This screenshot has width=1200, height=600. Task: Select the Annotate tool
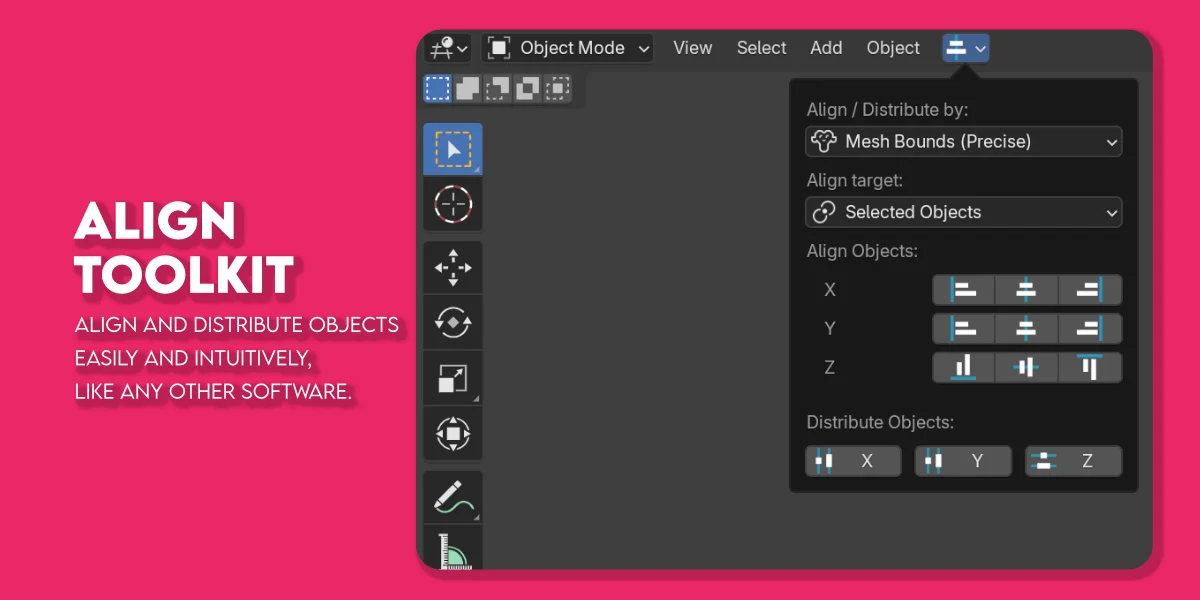[452, 496]
